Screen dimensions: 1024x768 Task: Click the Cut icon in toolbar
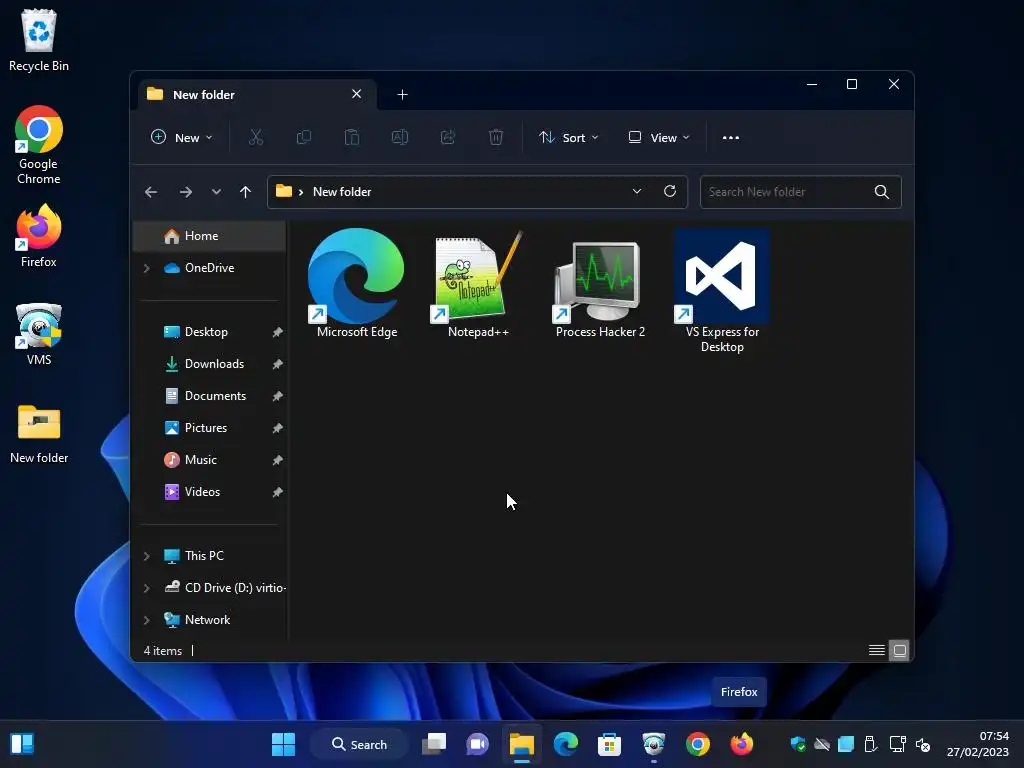255,137
